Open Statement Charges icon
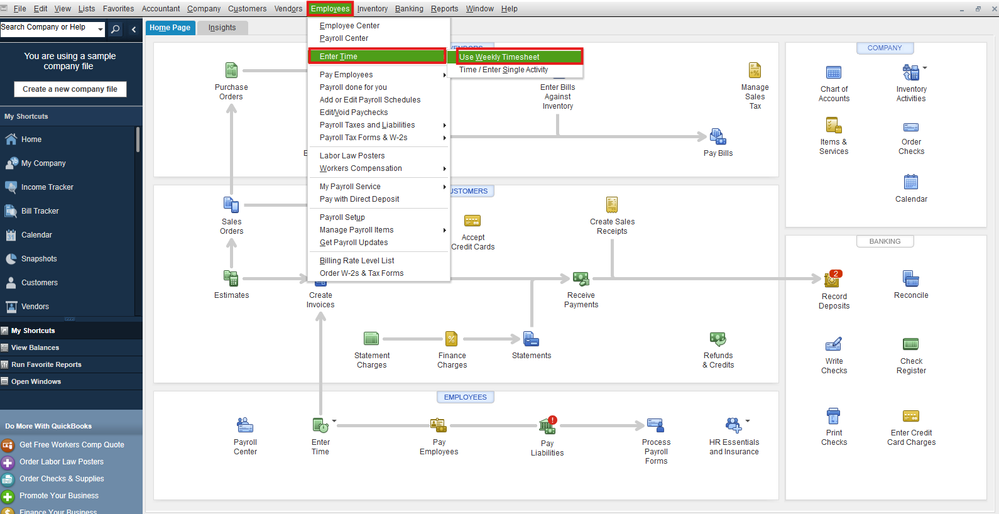The width and height of the screenshot is (999, 514). pyautogui.click(x=371, y=338)
